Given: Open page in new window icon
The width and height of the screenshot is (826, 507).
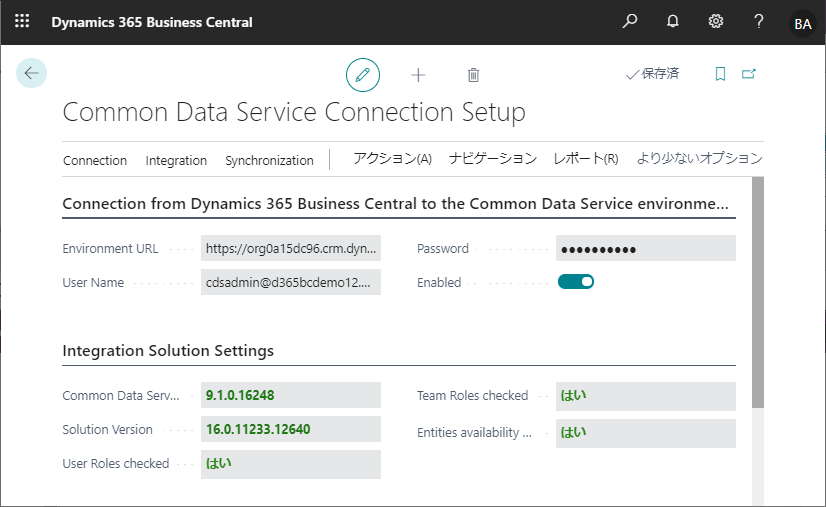Looking at the screenshot, I should click(x=749, y=74).
